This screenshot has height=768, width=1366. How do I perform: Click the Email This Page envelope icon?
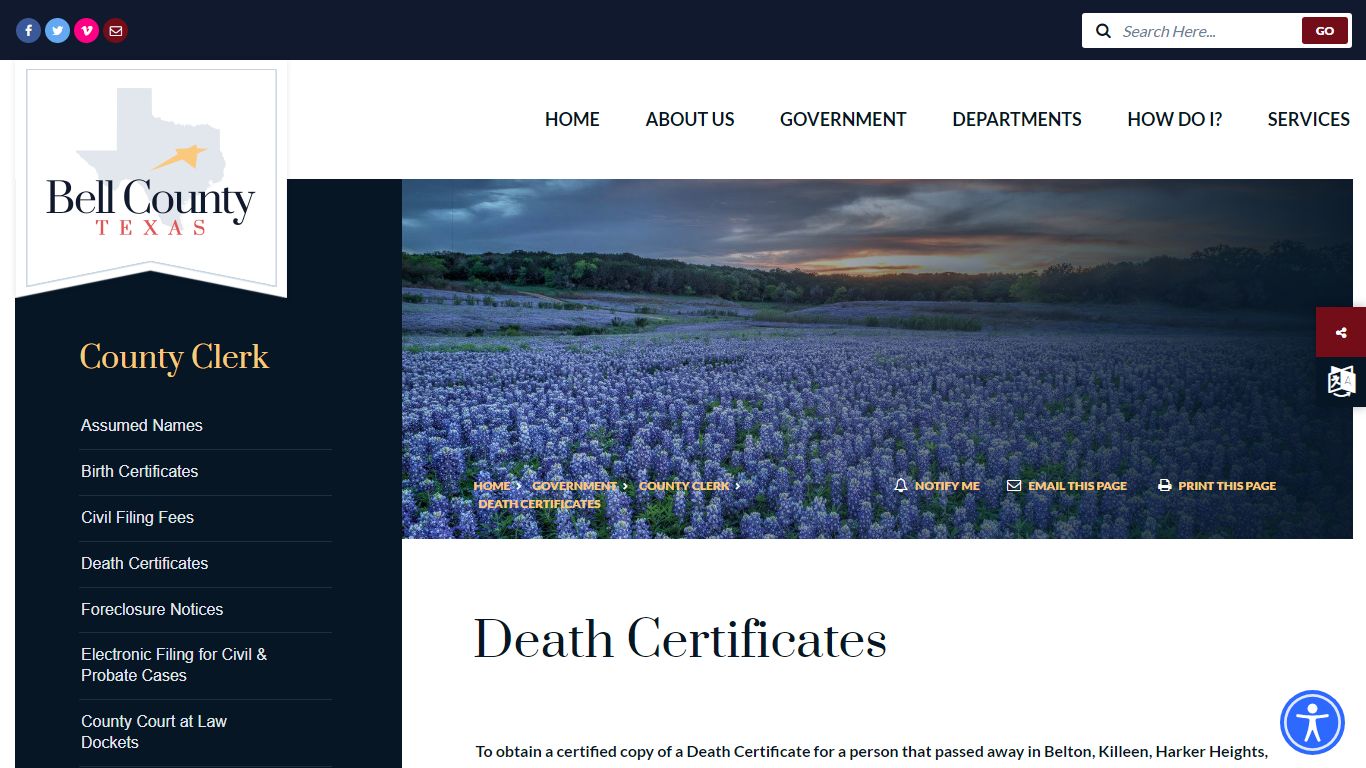pyautogui.click(x=1014, y=485)
